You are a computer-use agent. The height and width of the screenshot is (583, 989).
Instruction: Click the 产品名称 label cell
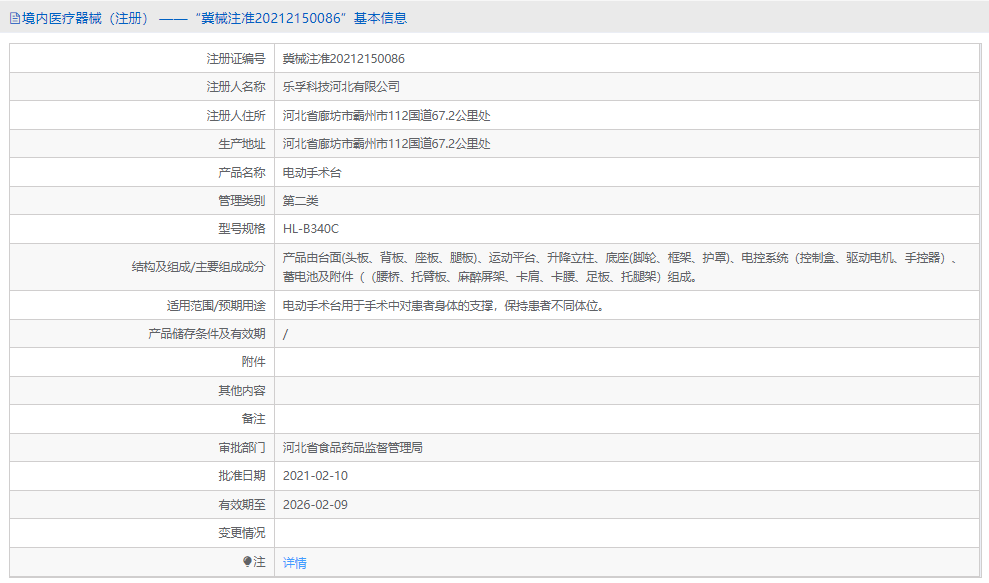[142, 172]
